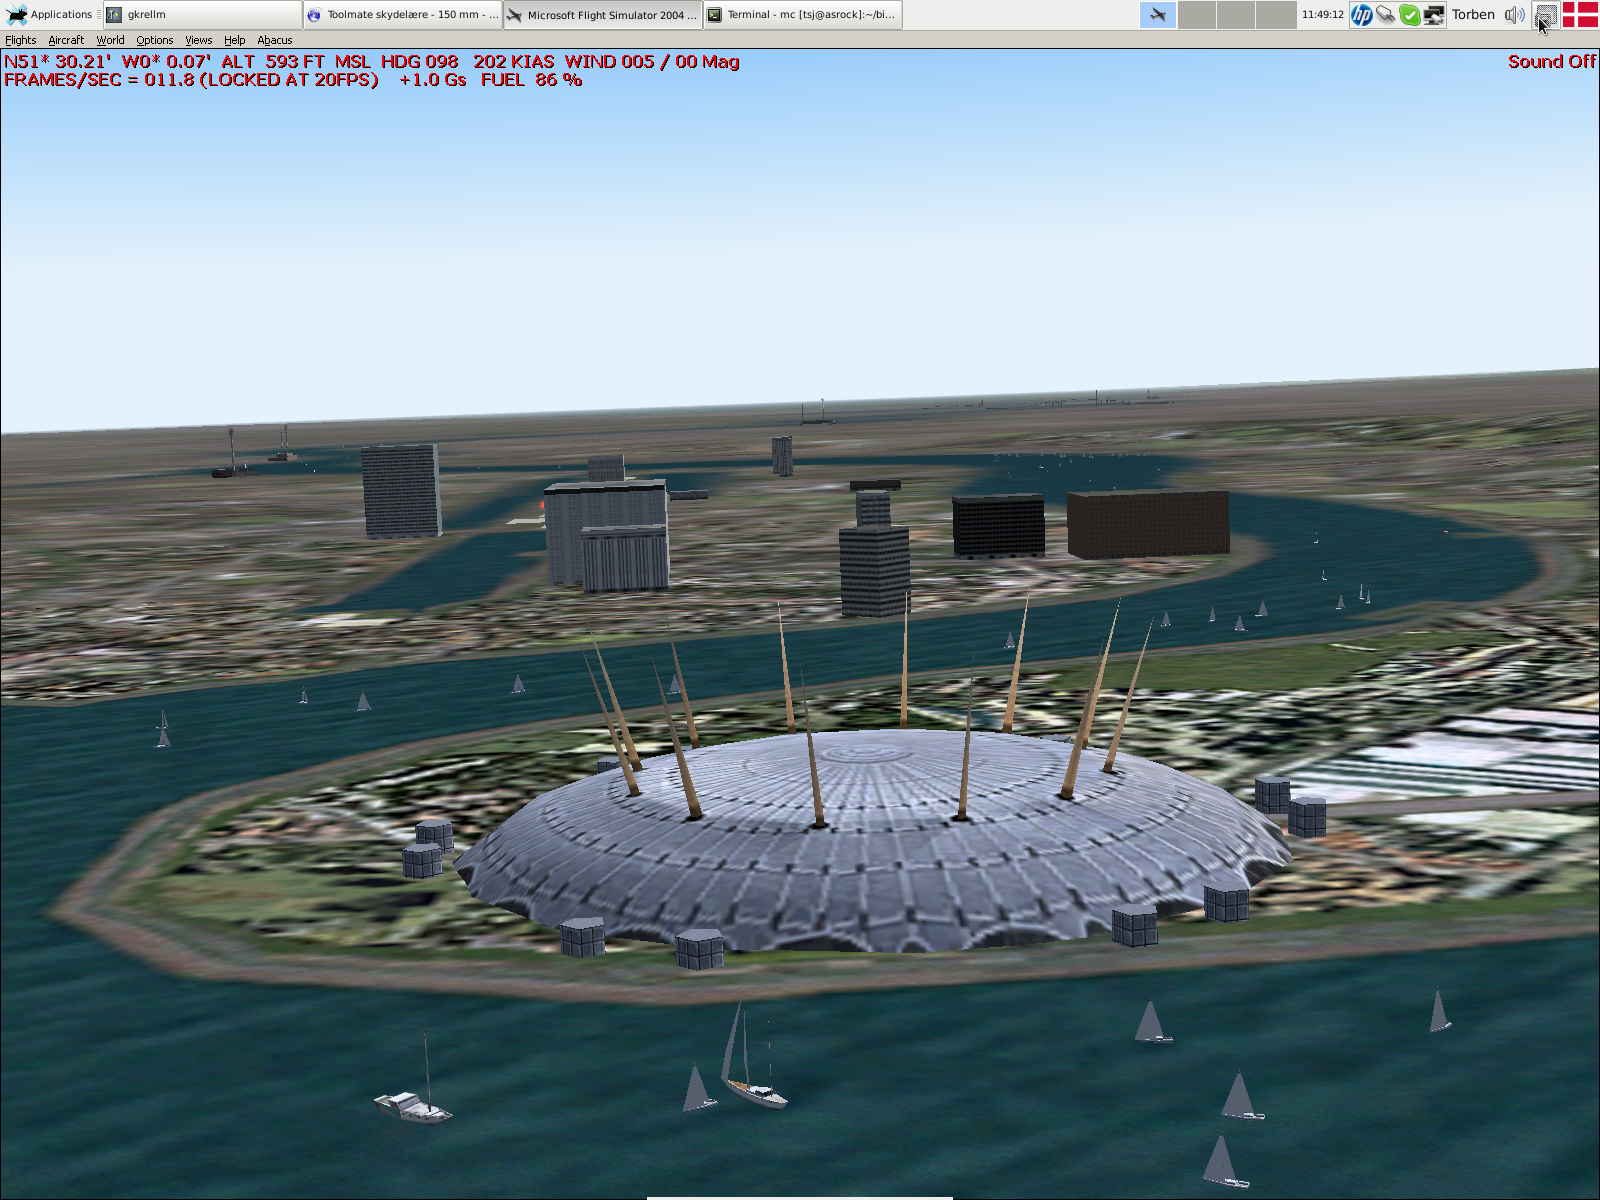Screen dimensions: 1600x1200
Task: Open the Abacus menu
Action: point(274,40)
